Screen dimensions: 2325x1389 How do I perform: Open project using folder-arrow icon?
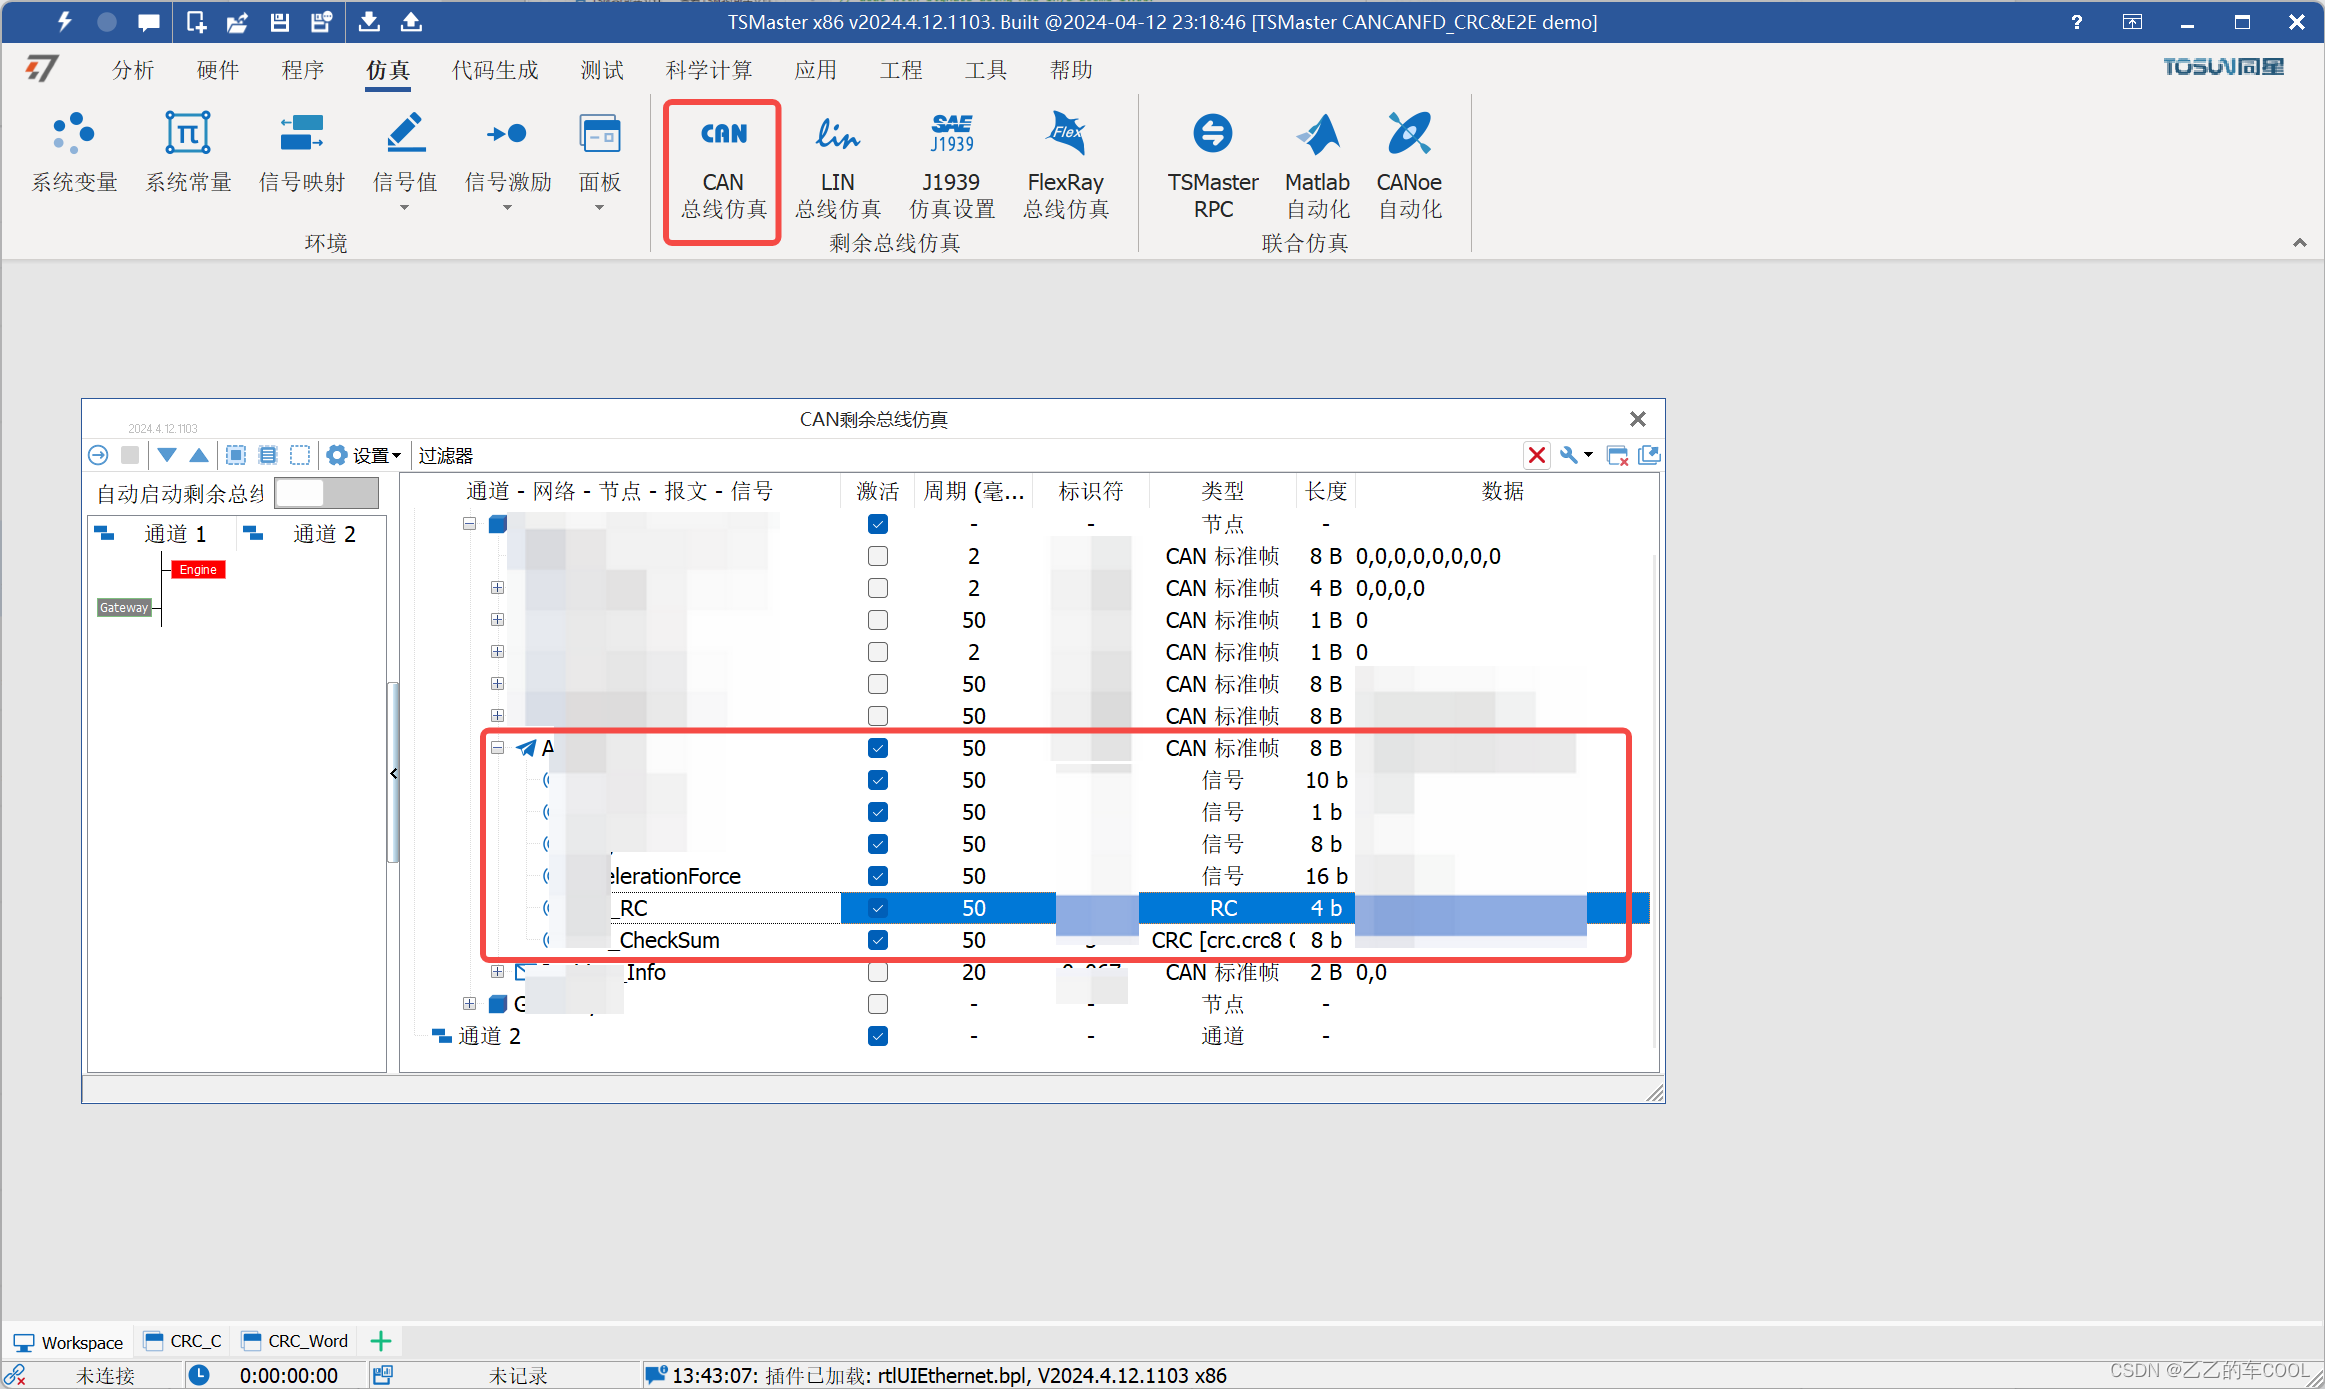(x=237, y=21)
